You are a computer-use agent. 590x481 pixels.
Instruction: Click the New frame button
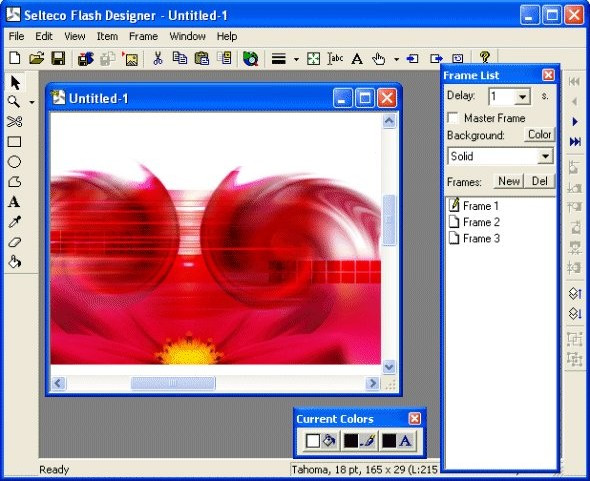(x=509, y=181)
